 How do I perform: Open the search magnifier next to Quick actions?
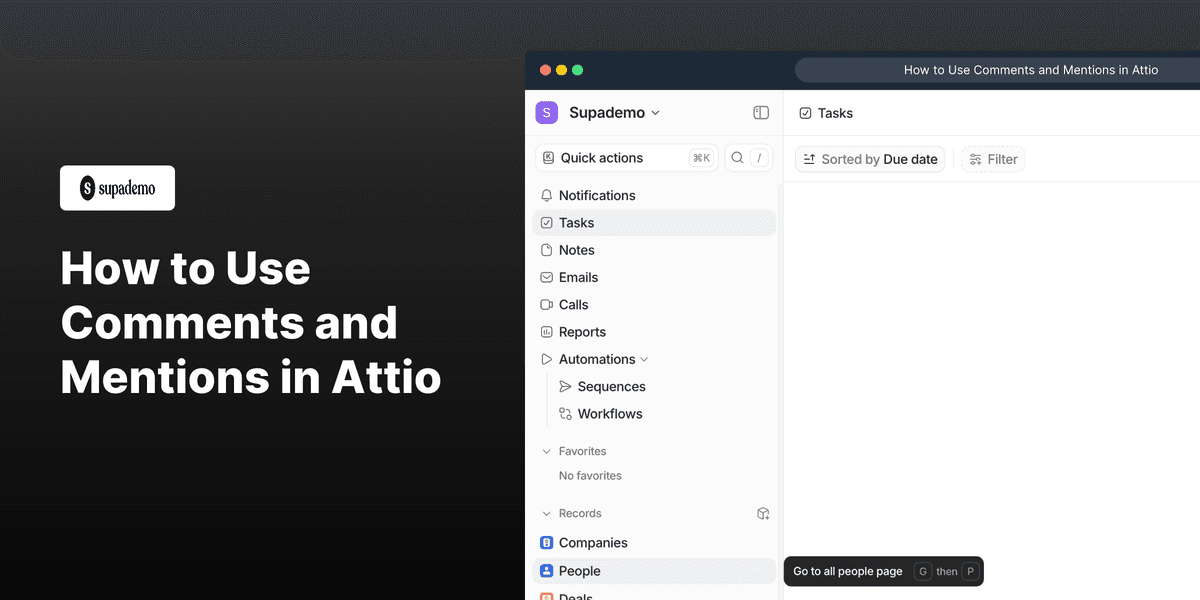pos(736,157)
